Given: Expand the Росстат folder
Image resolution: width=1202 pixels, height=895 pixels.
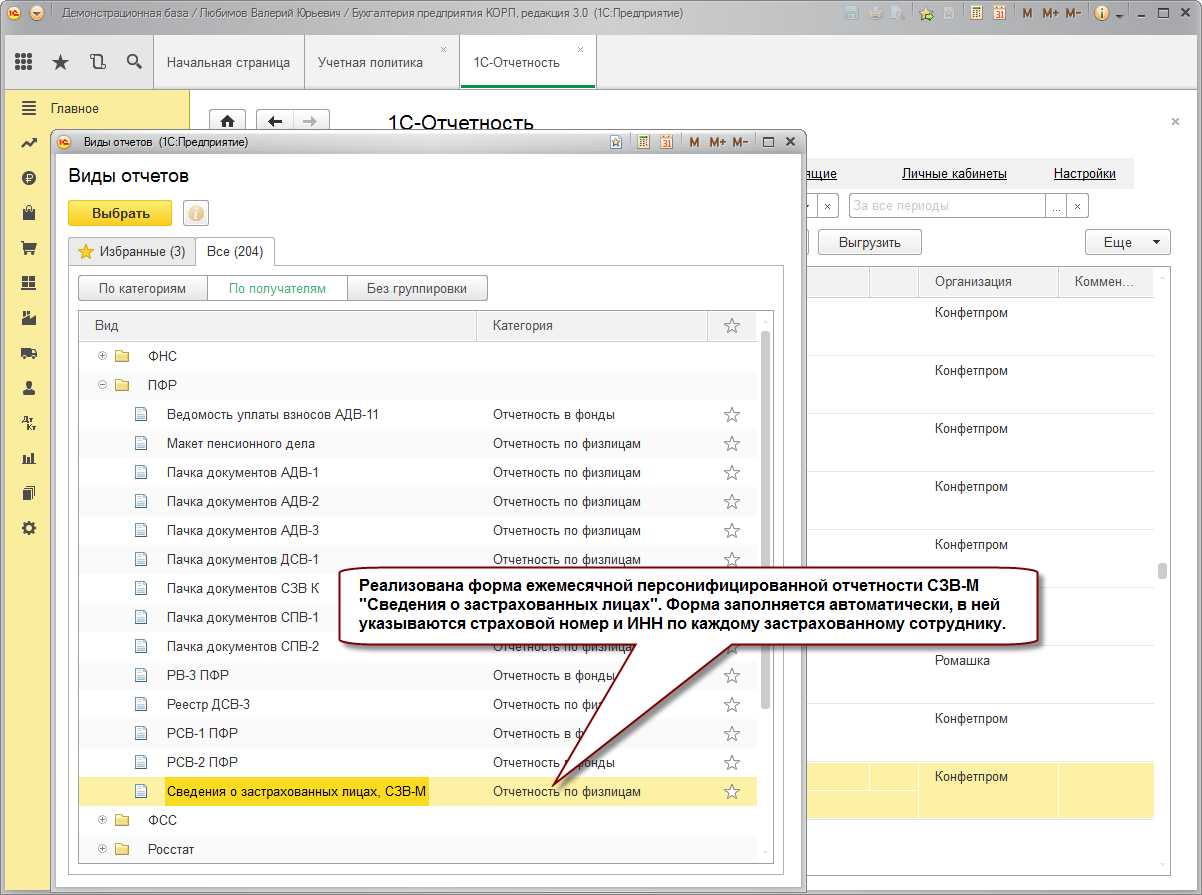Looking at the screenshot, I should 102,849.
